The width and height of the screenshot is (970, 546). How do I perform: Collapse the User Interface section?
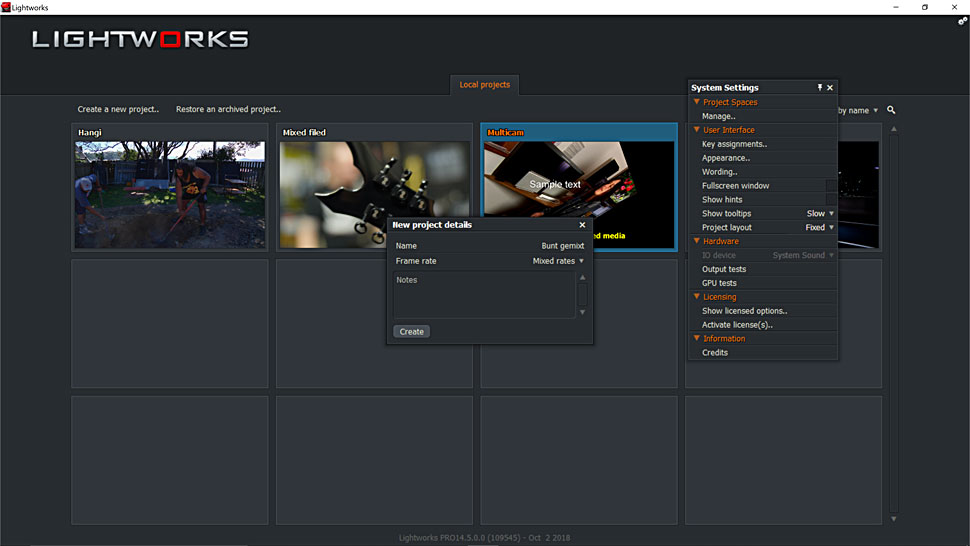[697, 130]
